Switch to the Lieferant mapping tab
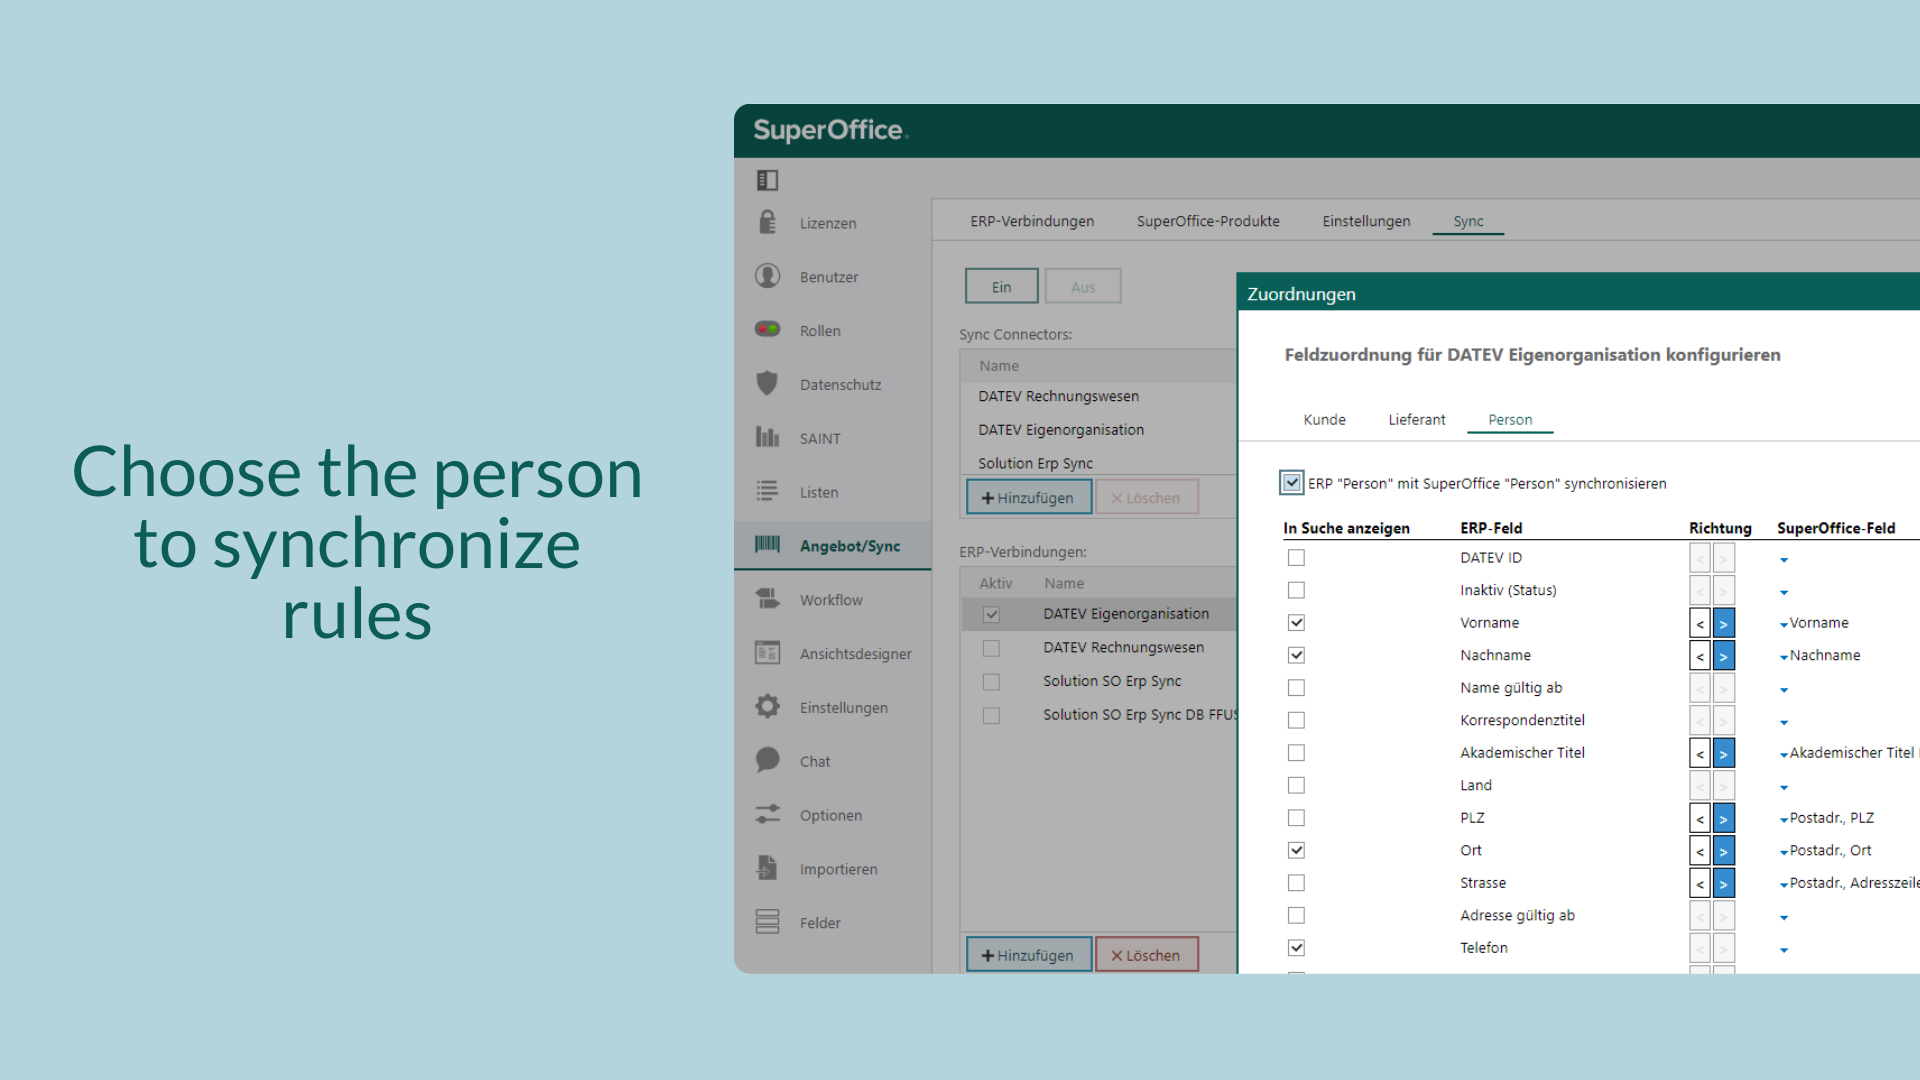1920x1080 pixels. (1416, 420)
